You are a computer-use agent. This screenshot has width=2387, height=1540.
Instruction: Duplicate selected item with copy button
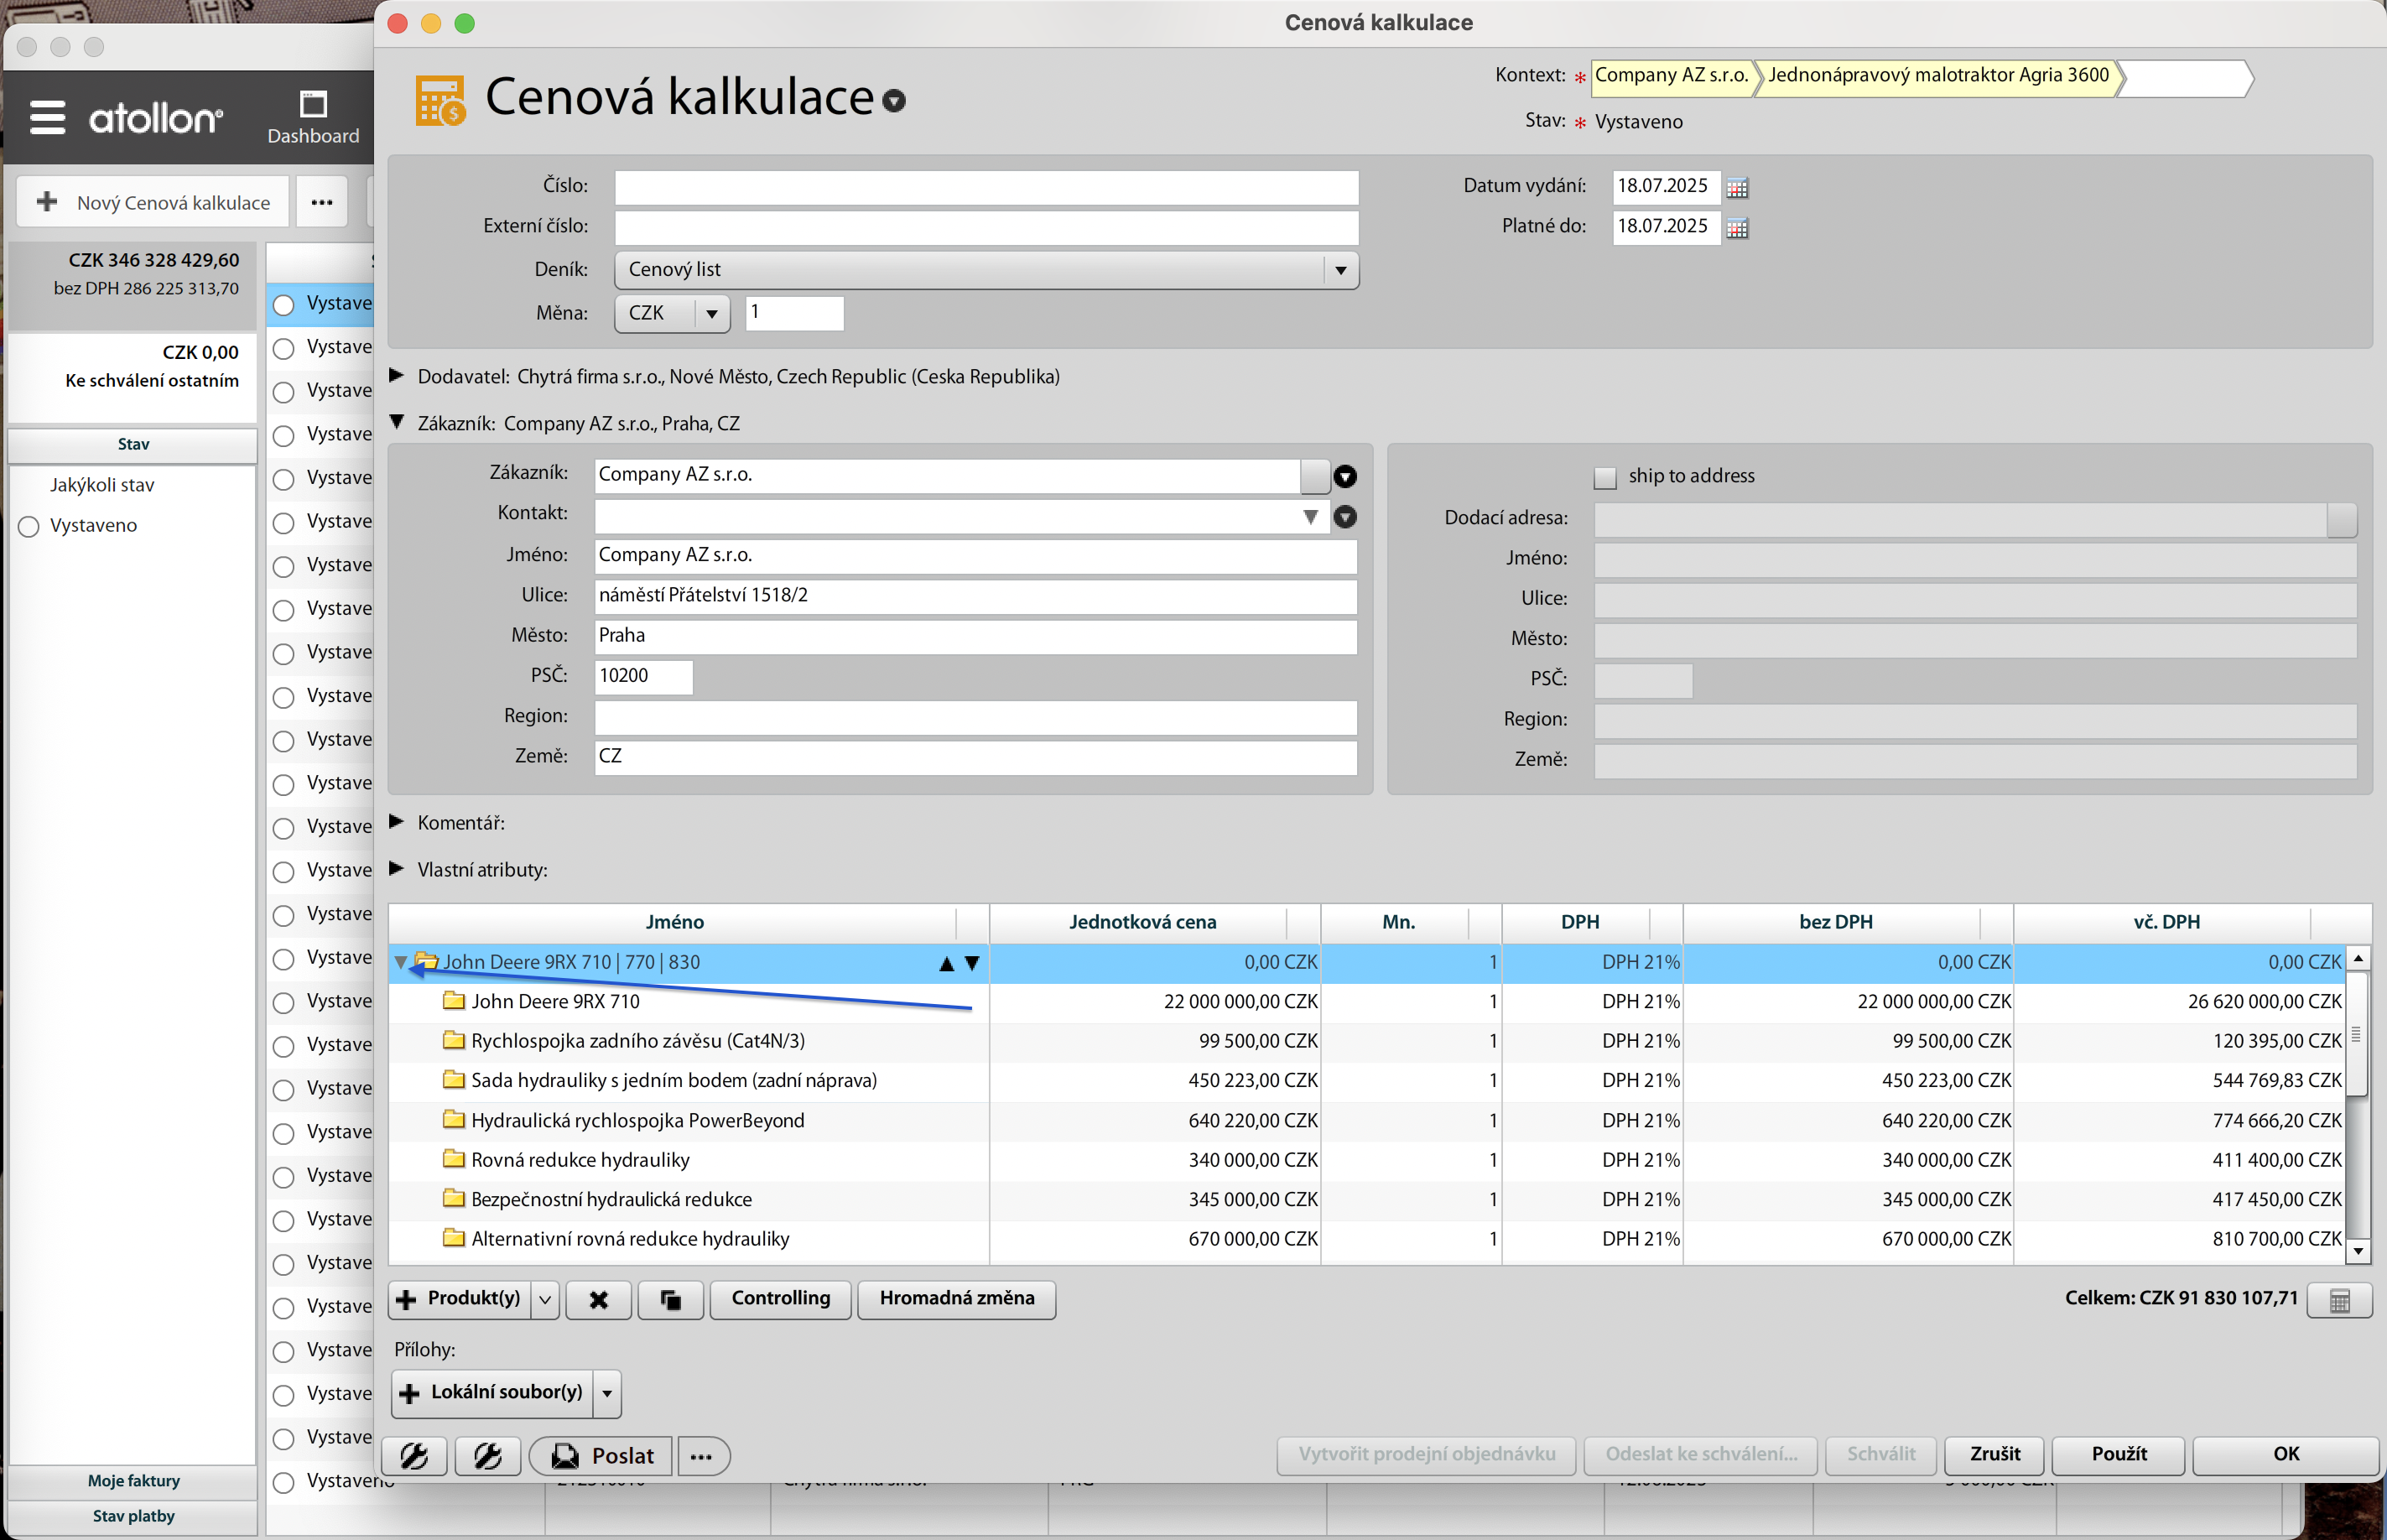(670, 1299)
